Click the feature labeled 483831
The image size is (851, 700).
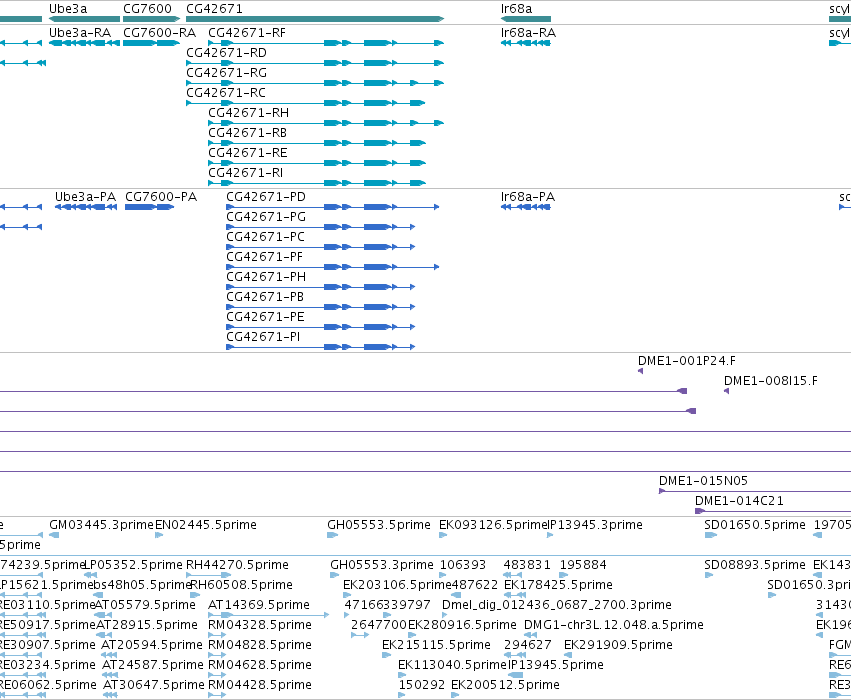coord(527,565)
